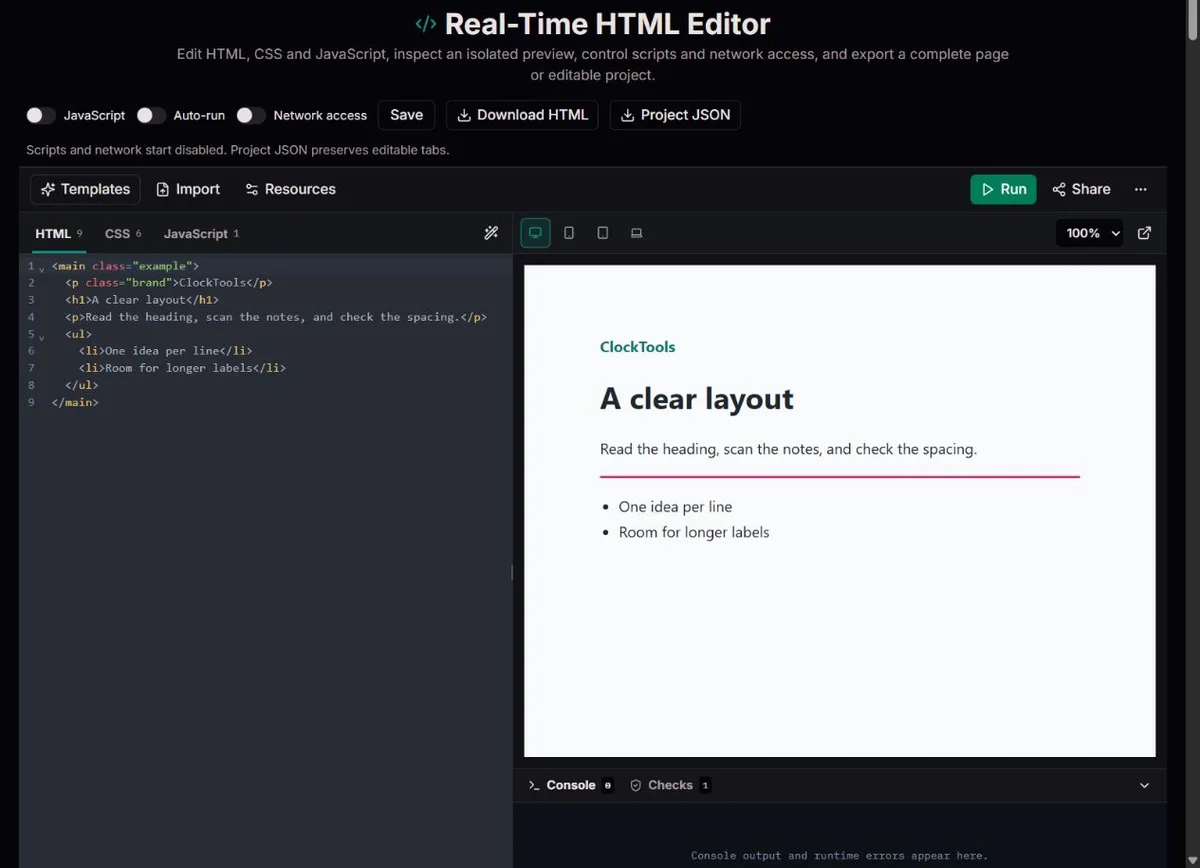
Task: Collapse the console panel chevron
Action: click(1145, 785)
